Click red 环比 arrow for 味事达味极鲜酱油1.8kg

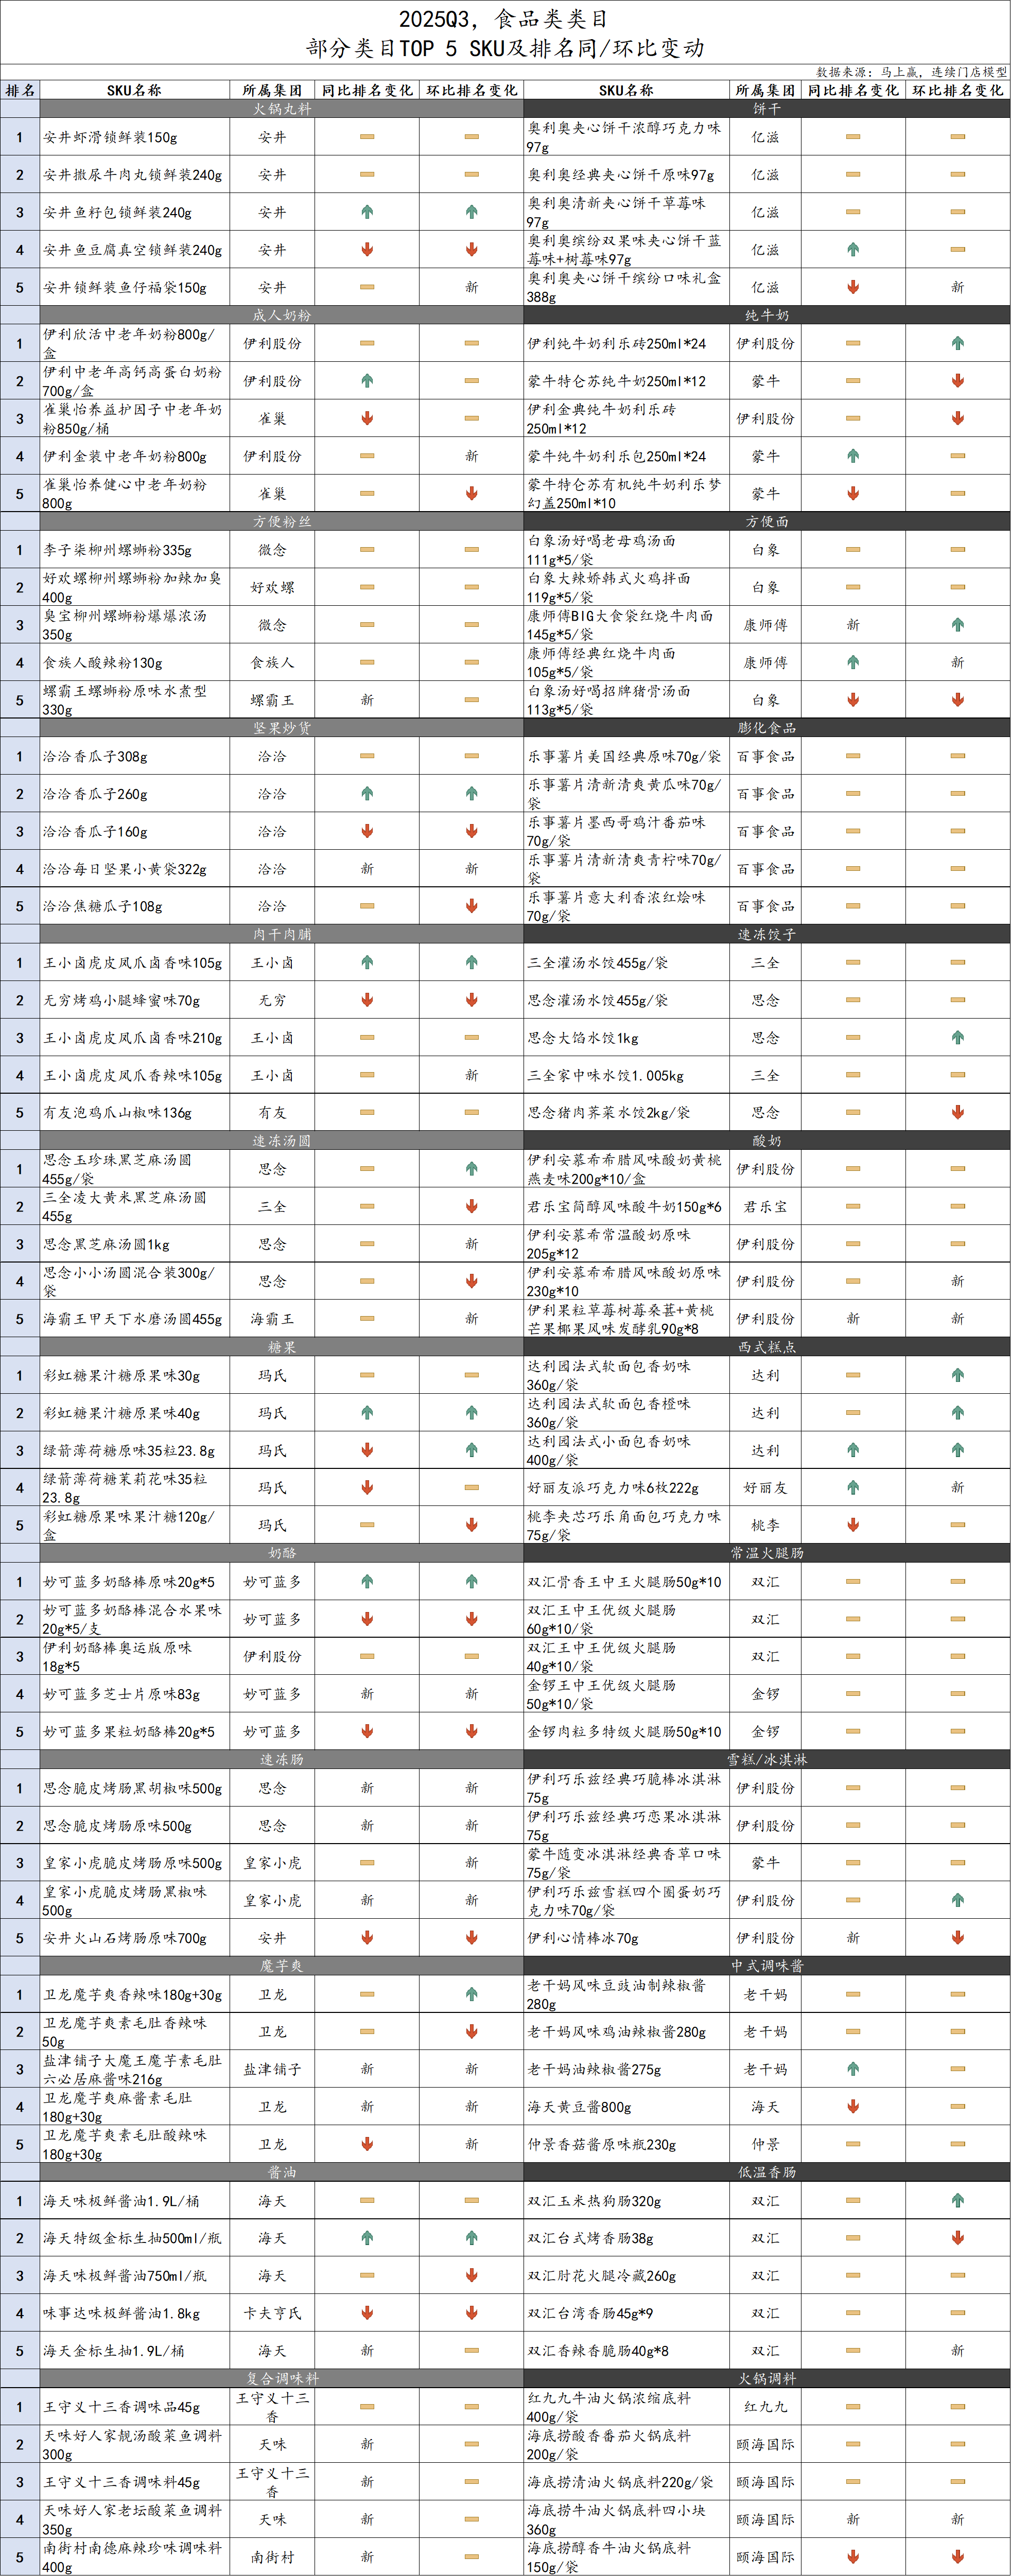pyautogui.click(x=471, y=2312)
